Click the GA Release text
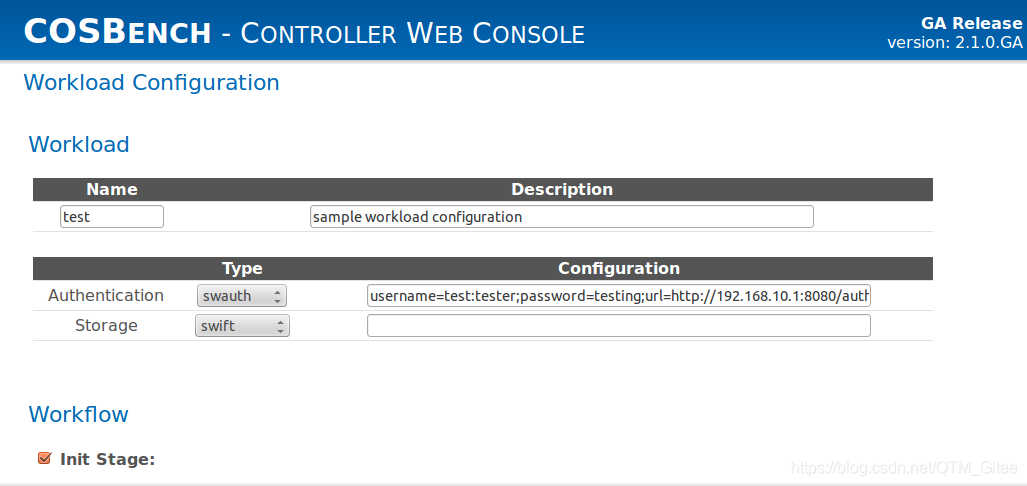 [971, 24]
